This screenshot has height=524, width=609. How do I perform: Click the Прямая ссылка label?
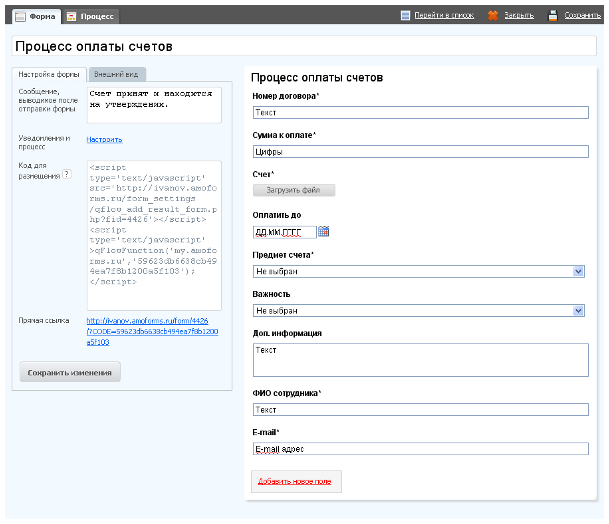pos(44,320)
